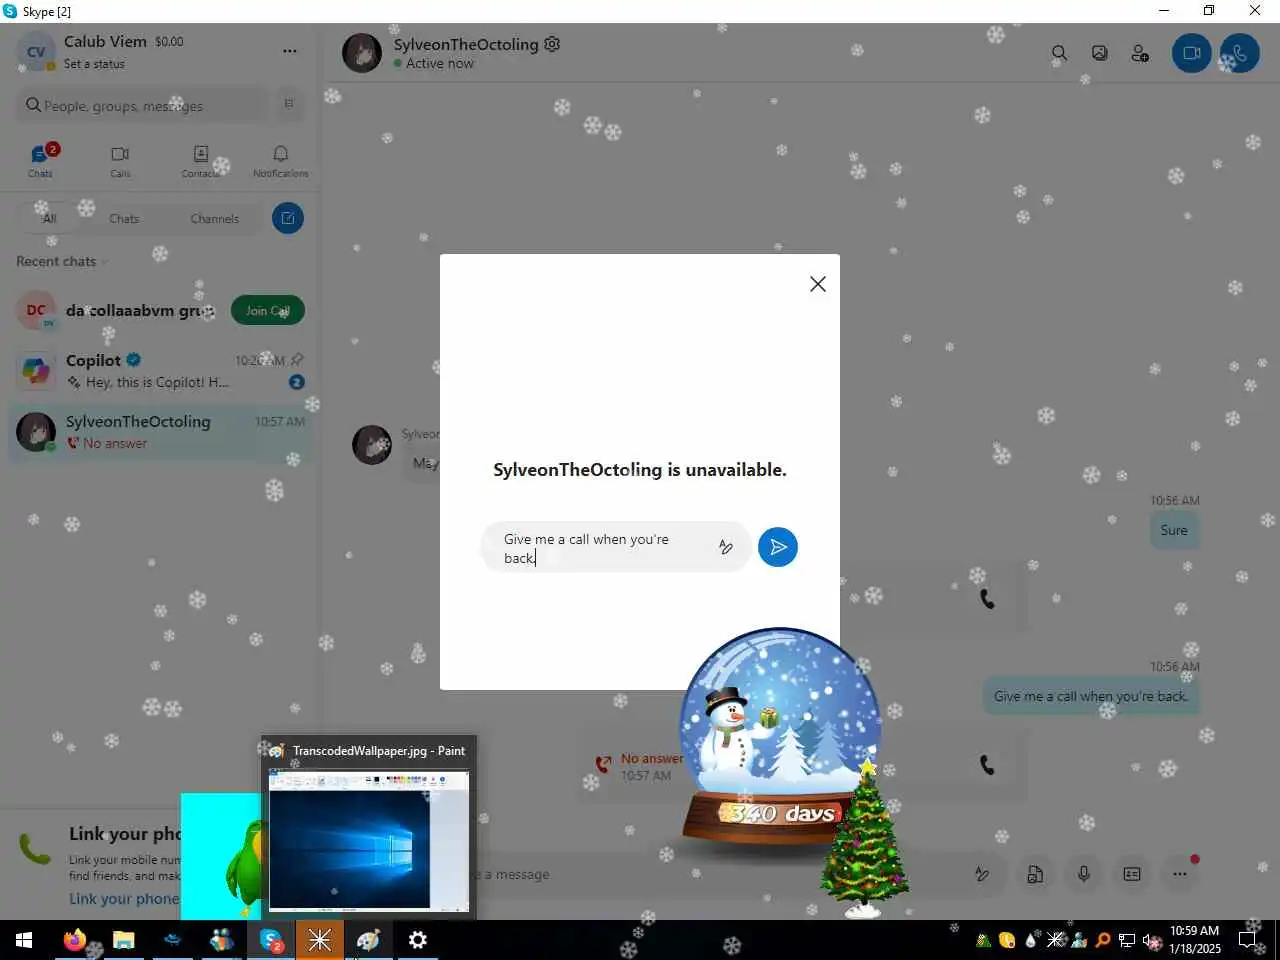The image size is (1280, 960).
Task: Expand the Recent chats dropdown
Action: click(x=62, y=261)
